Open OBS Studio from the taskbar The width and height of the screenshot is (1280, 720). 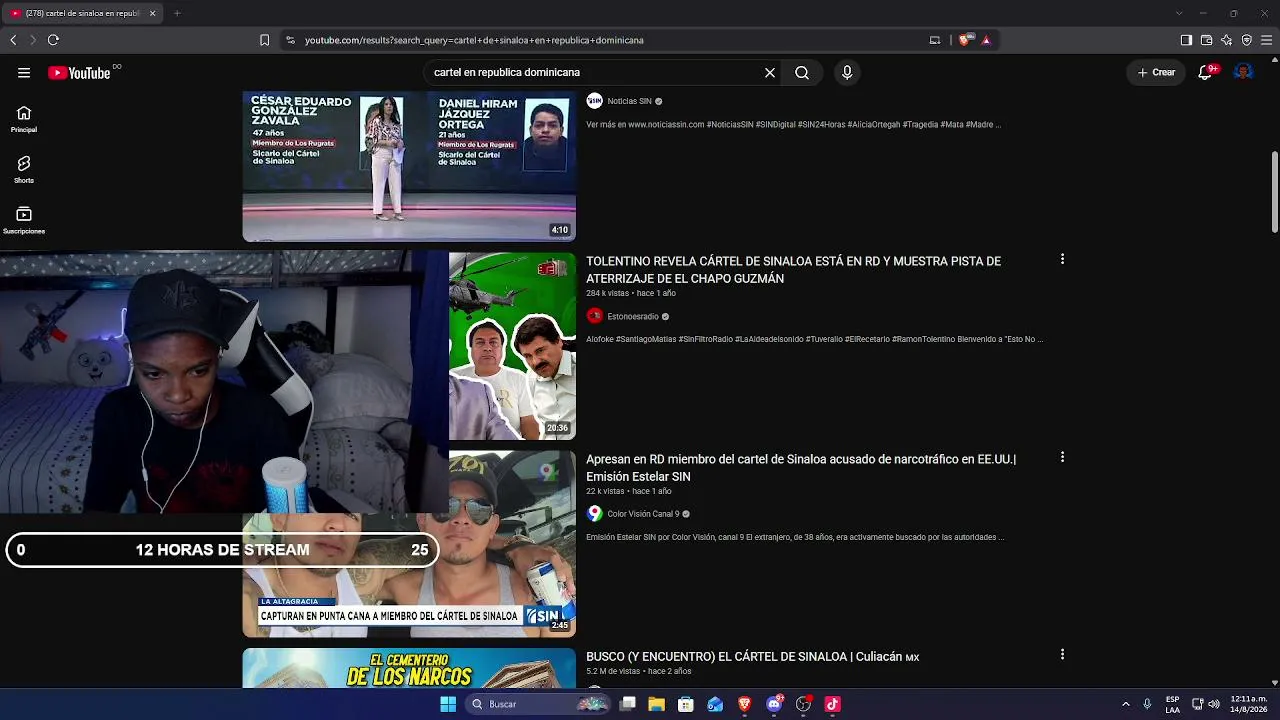pyautogui.click(x=803, y=704)
